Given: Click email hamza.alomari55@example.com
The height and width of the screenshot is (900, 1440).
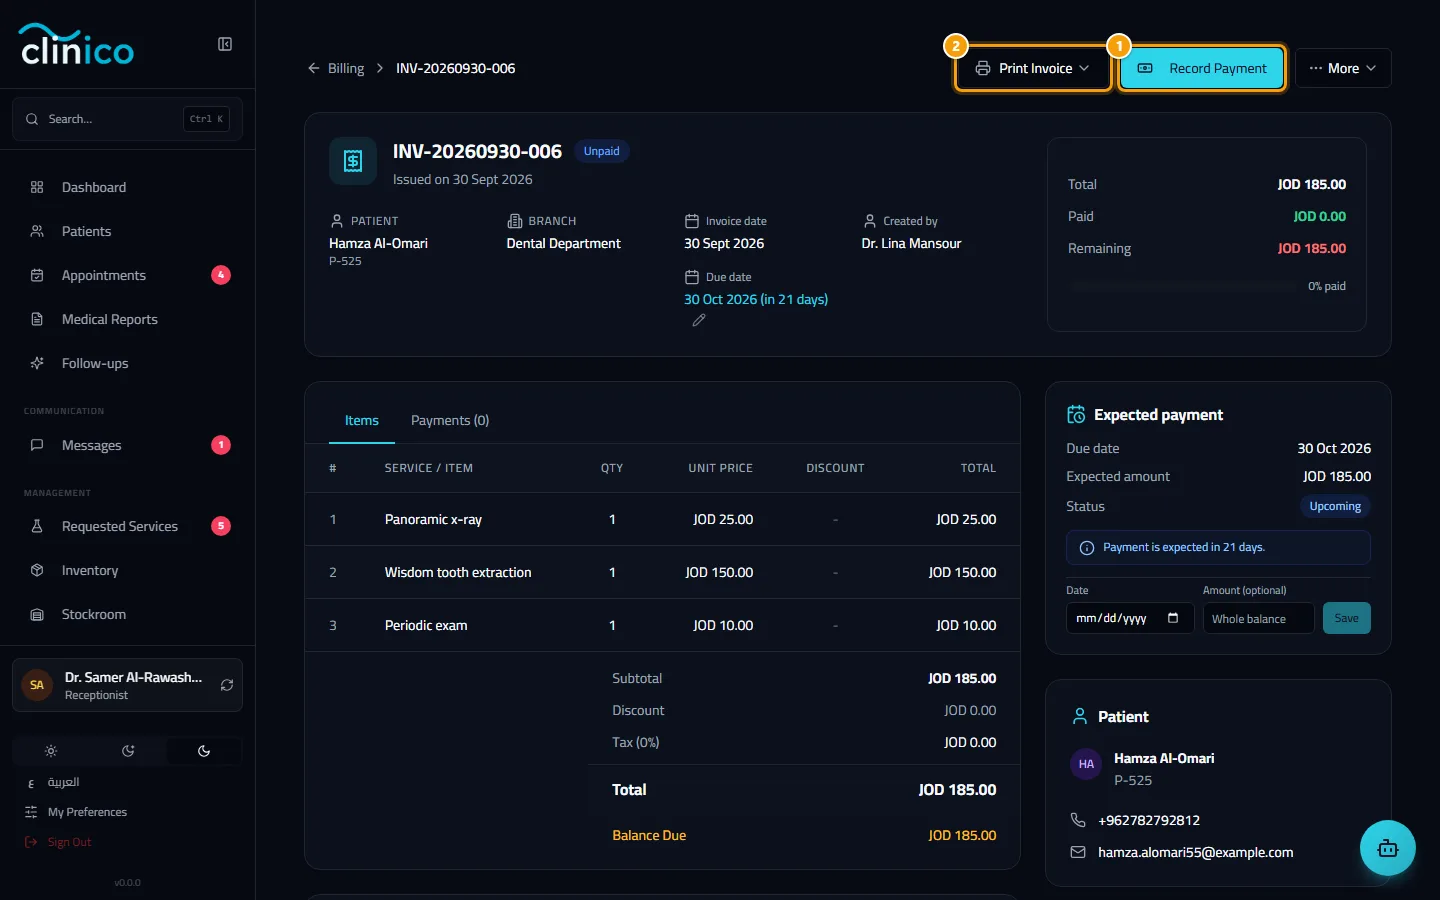Looking at the screenshot, I should (1196, 852).
